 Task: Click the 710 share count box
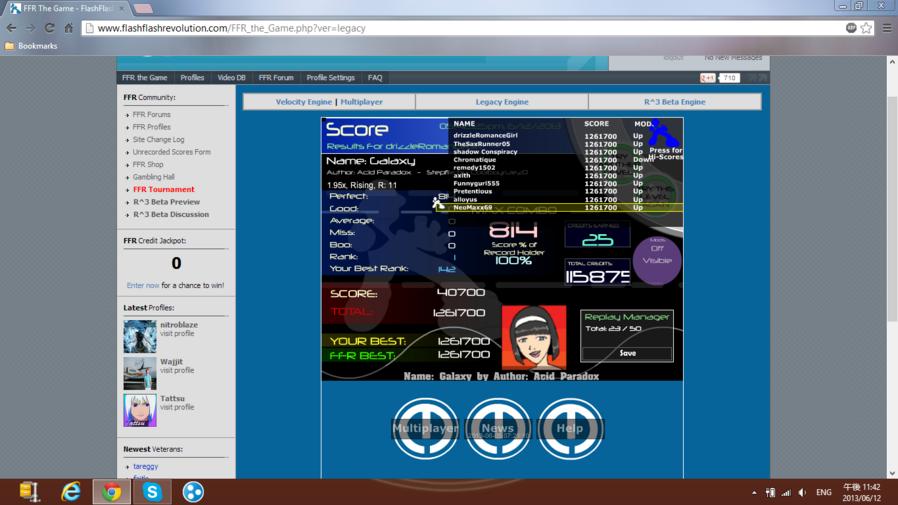pyautogui.click(x=729, y=78)
